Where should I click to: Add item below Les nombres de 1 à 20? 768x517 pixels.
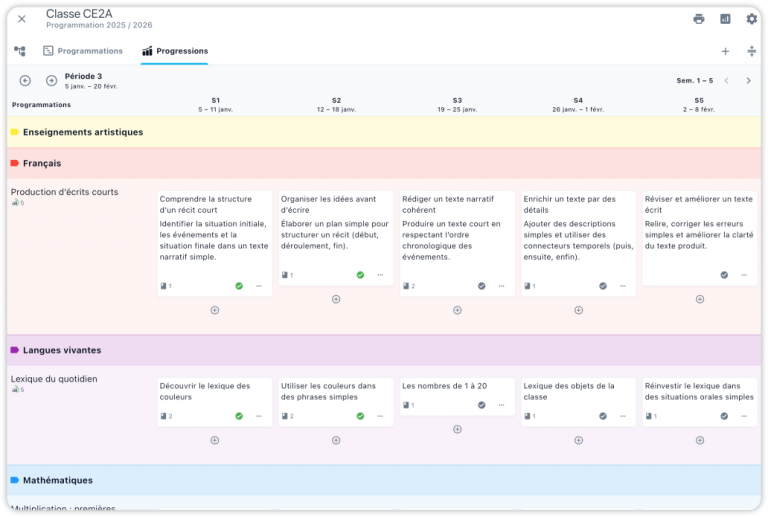click(x=457, y=430)
